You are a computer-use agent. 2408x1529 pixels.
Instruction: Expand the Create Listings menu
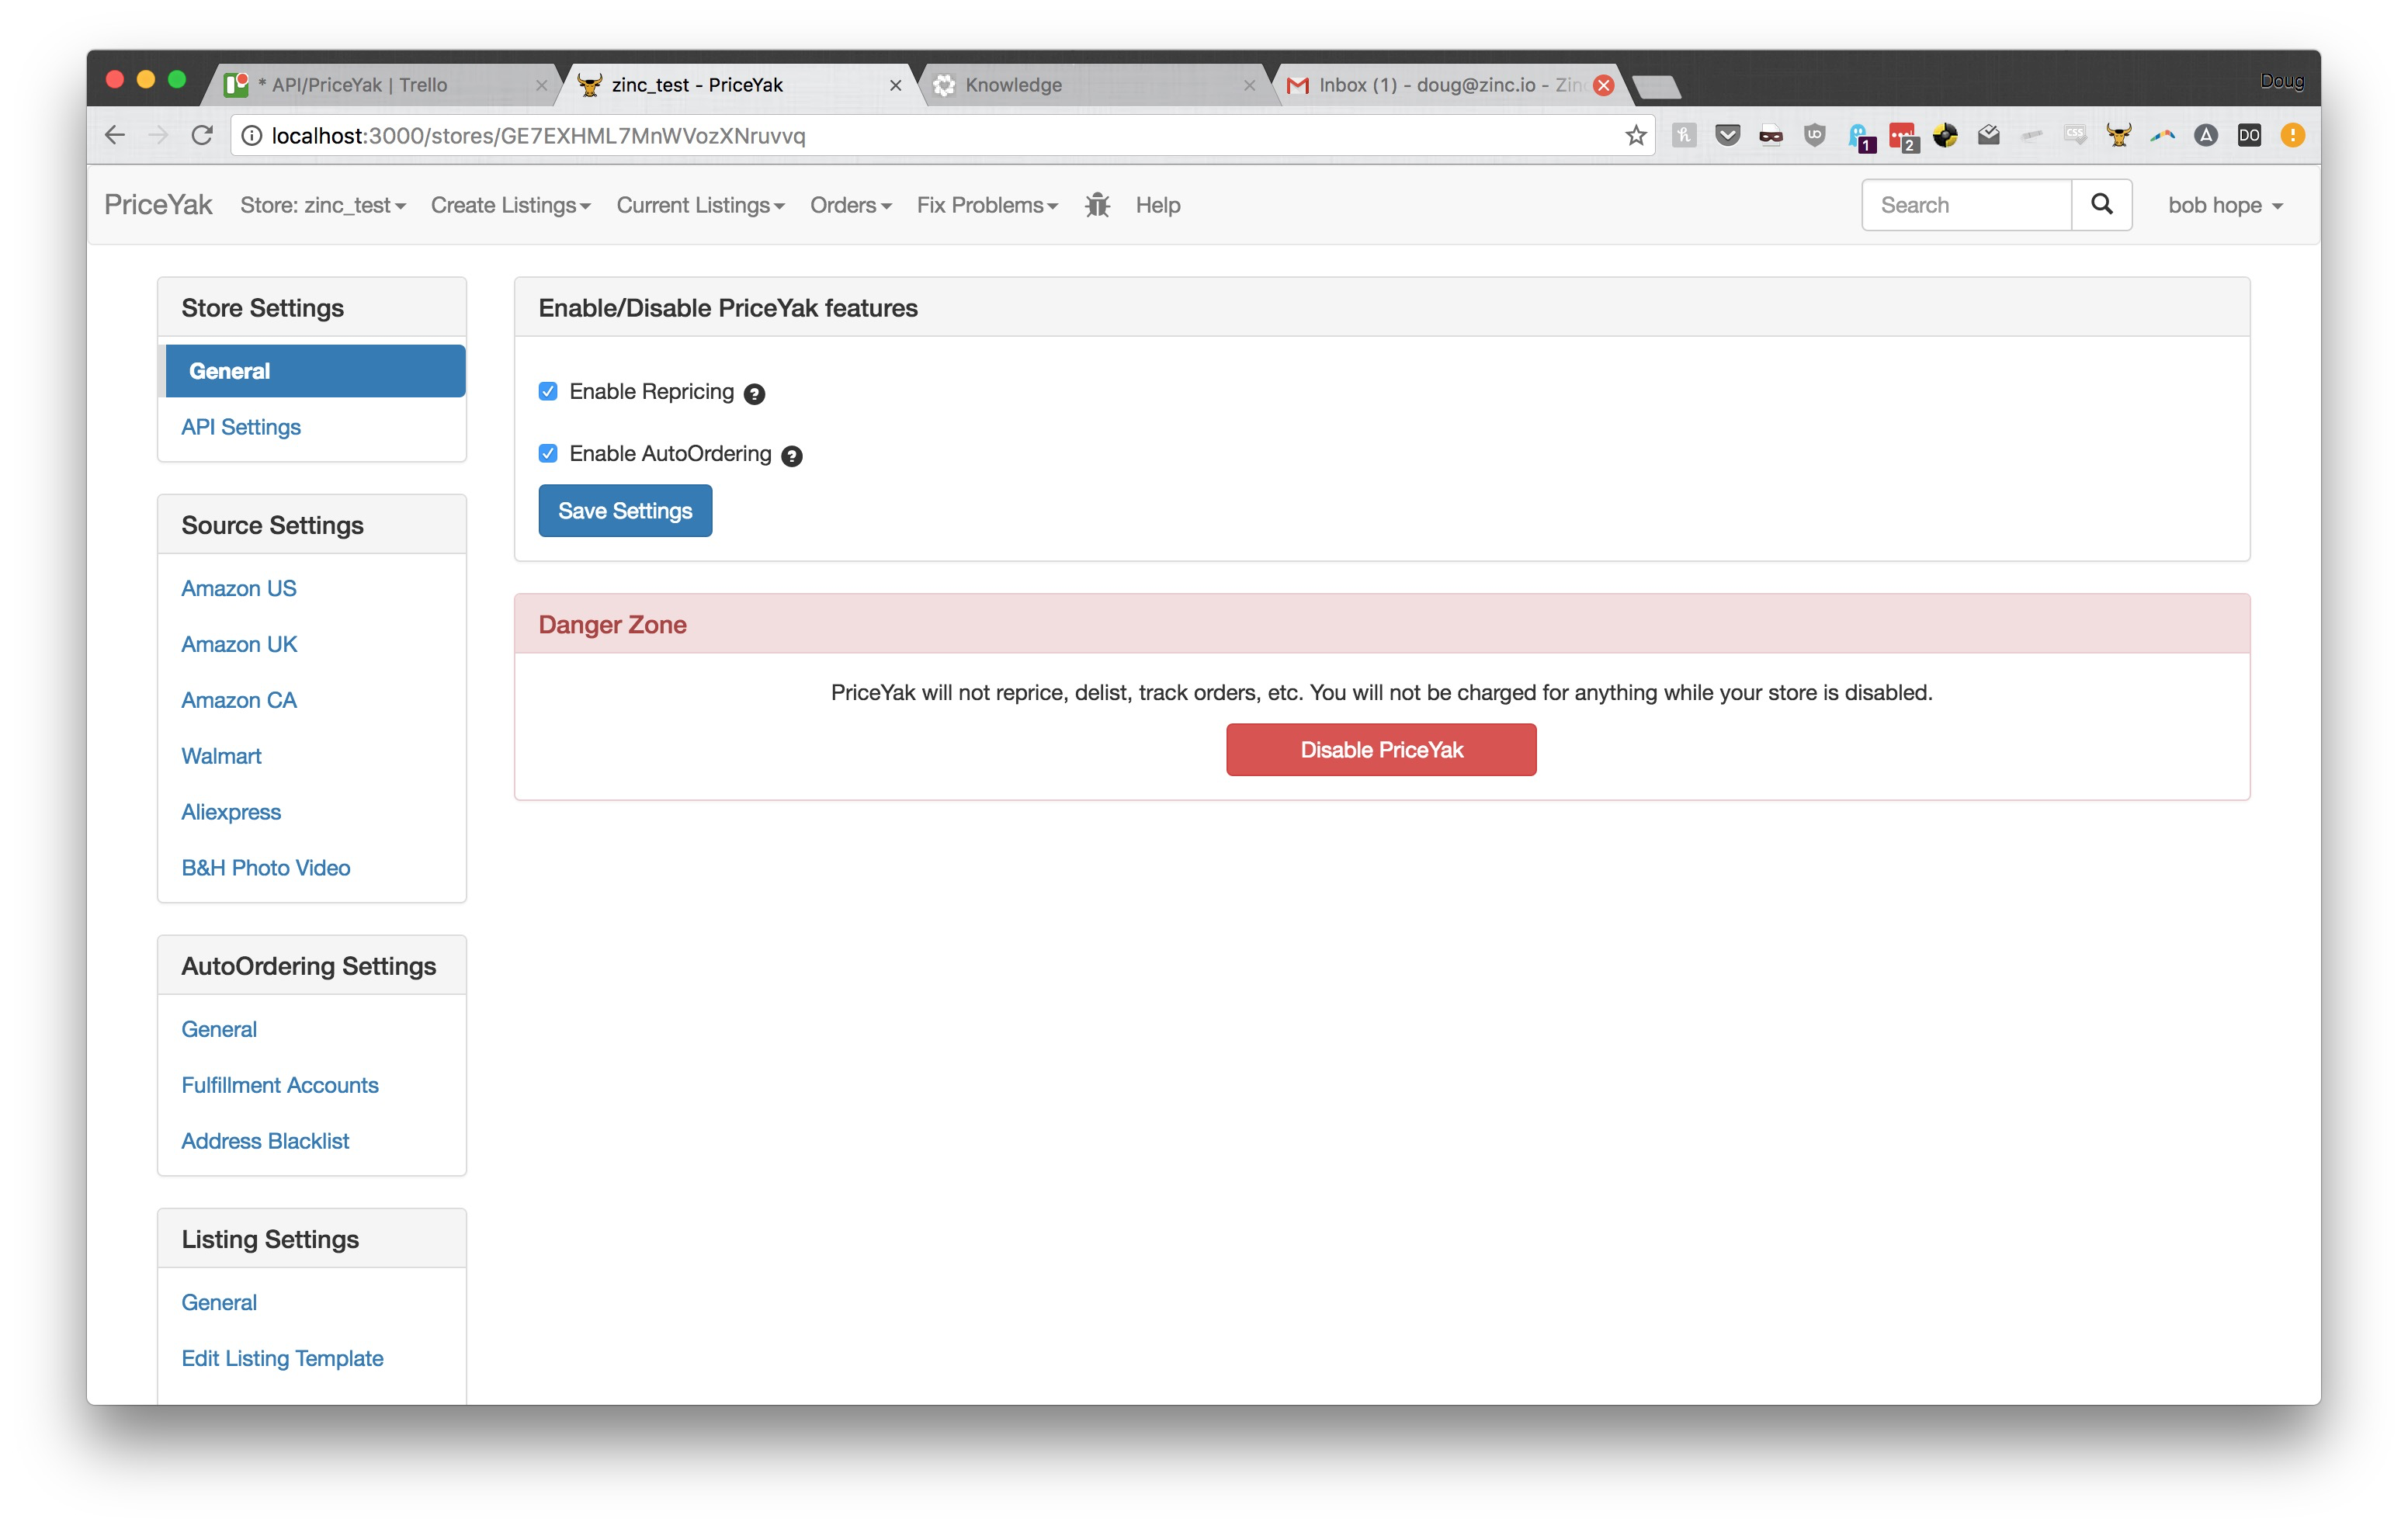[x=510, y=205]
